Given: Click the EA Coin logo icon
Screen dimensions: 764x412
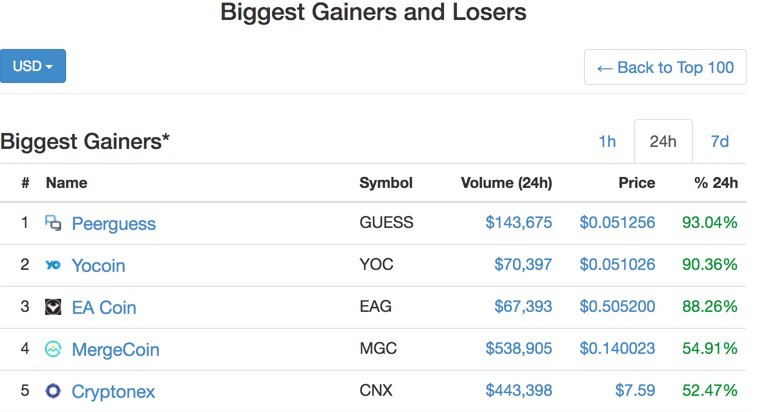Looking at the screenshot, I should click(53, 307).
